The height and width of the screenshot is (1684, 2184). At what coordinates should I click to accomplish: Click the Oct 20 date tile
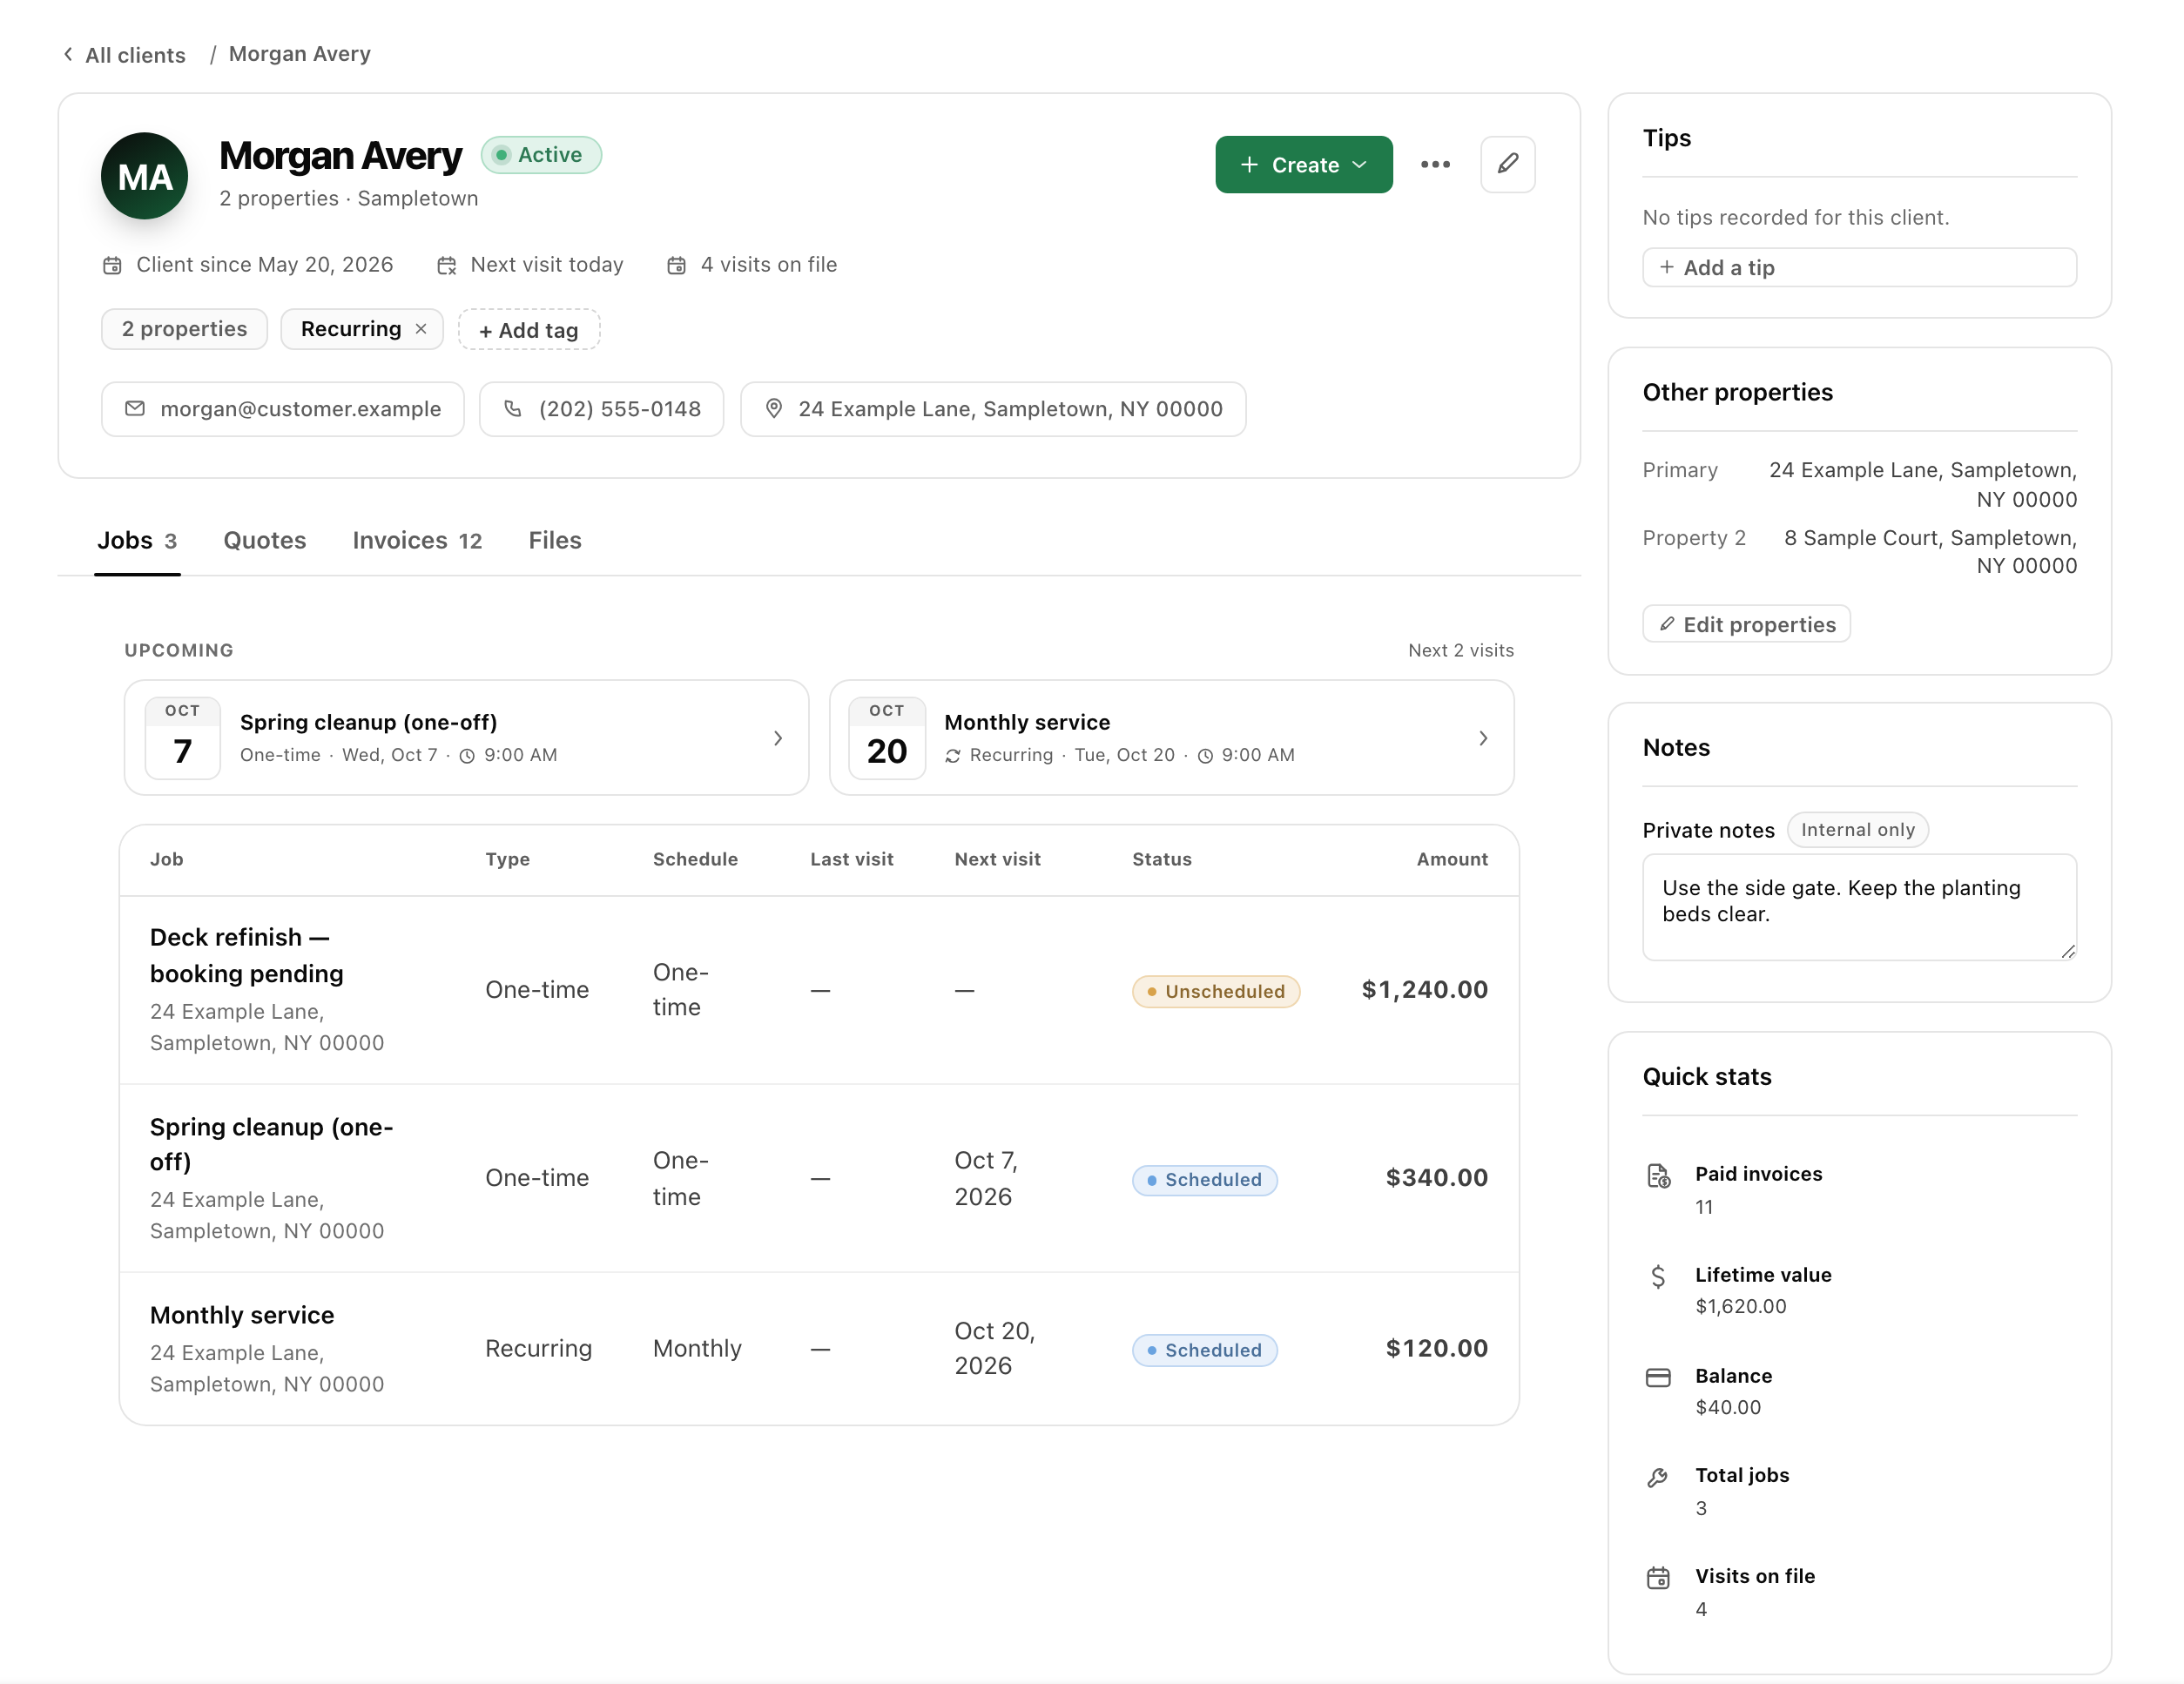pos(887,738)
